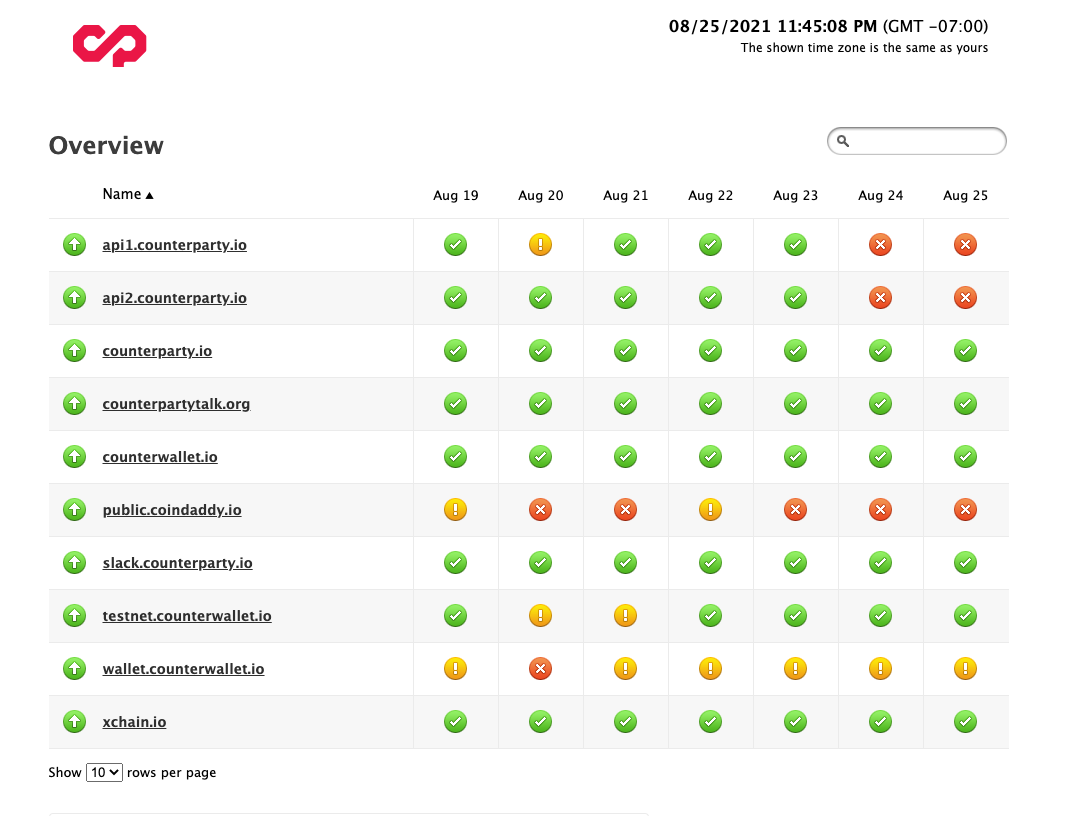
Task: Open the testnet.counterwallet.io link
Action: tap(187, 616)
